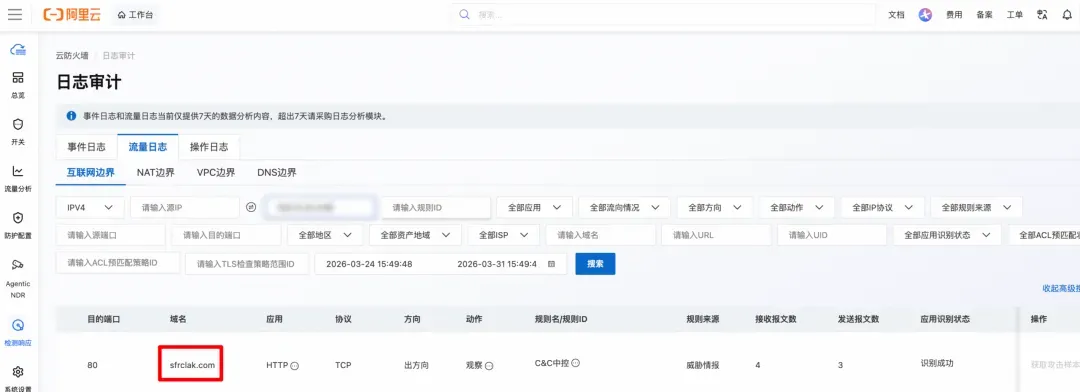Click the info icon next to C&C中控

pos(576,362)
